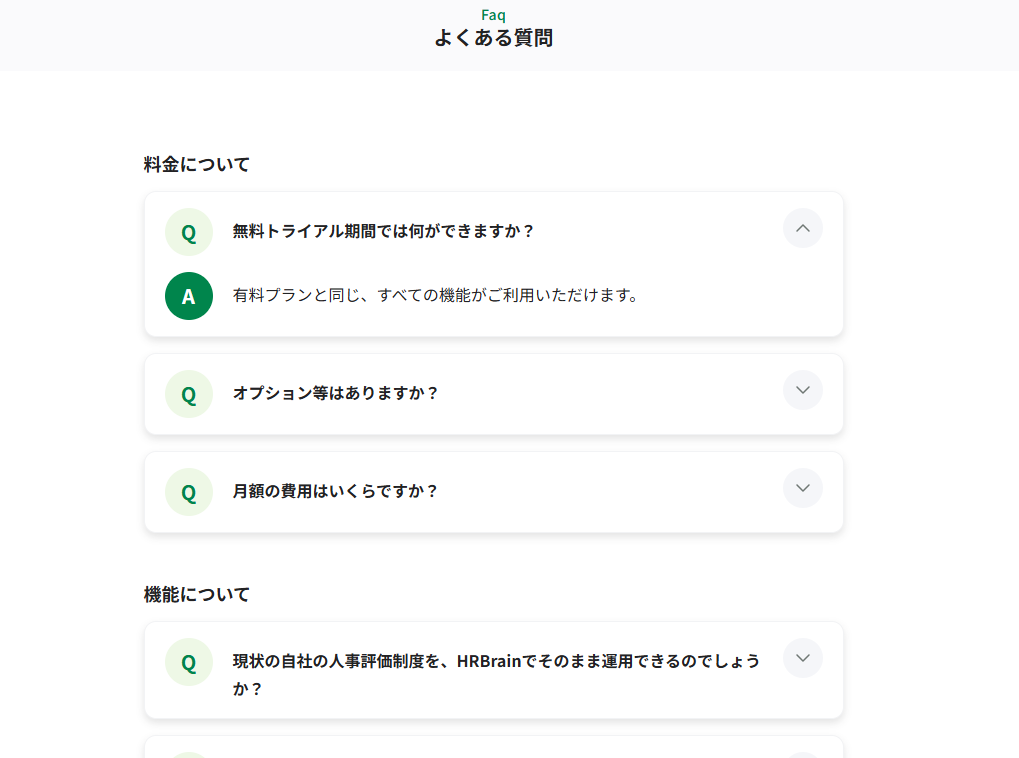
Task: Open question オプション等はありますか？
Action: point(335,393)
